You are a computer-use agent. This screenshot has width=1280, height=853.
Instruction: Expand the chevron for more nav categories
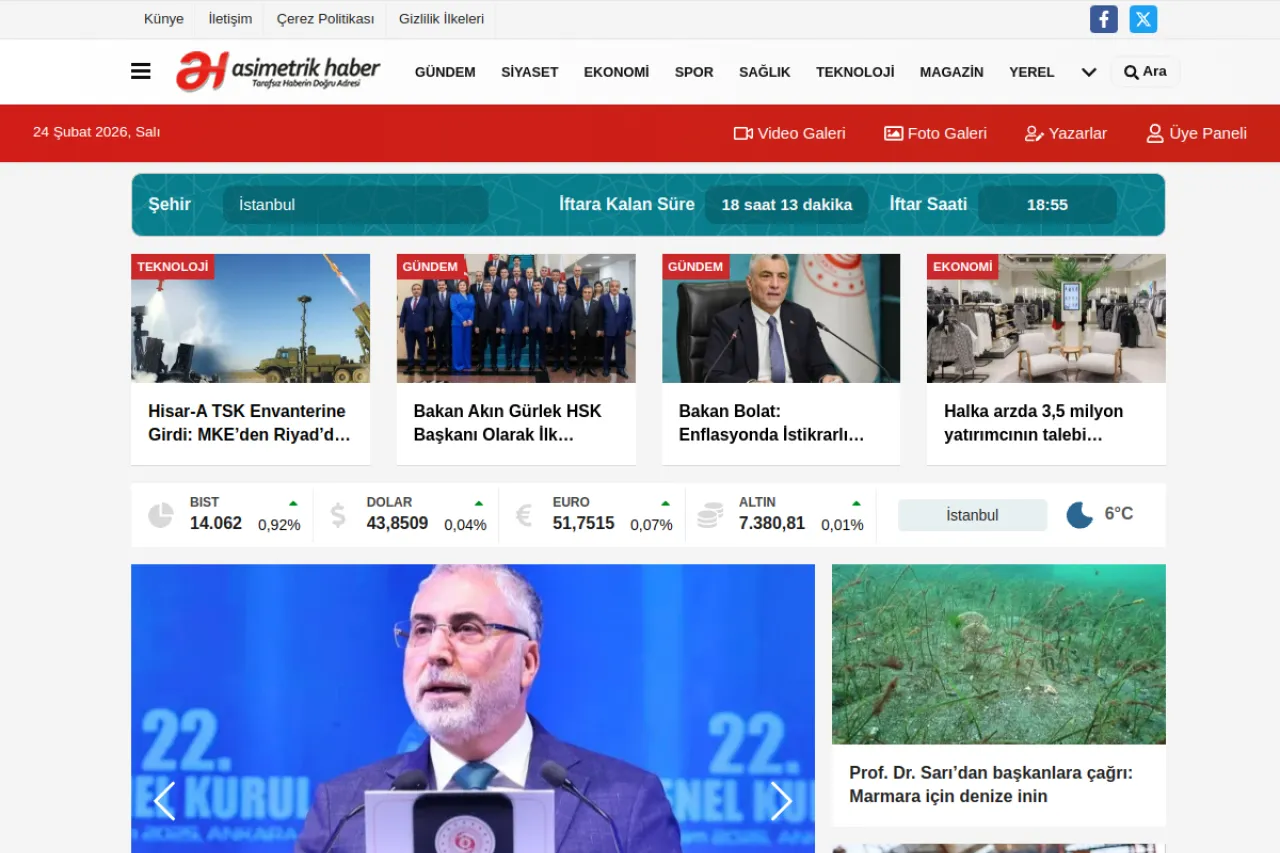coord(1088,72)
